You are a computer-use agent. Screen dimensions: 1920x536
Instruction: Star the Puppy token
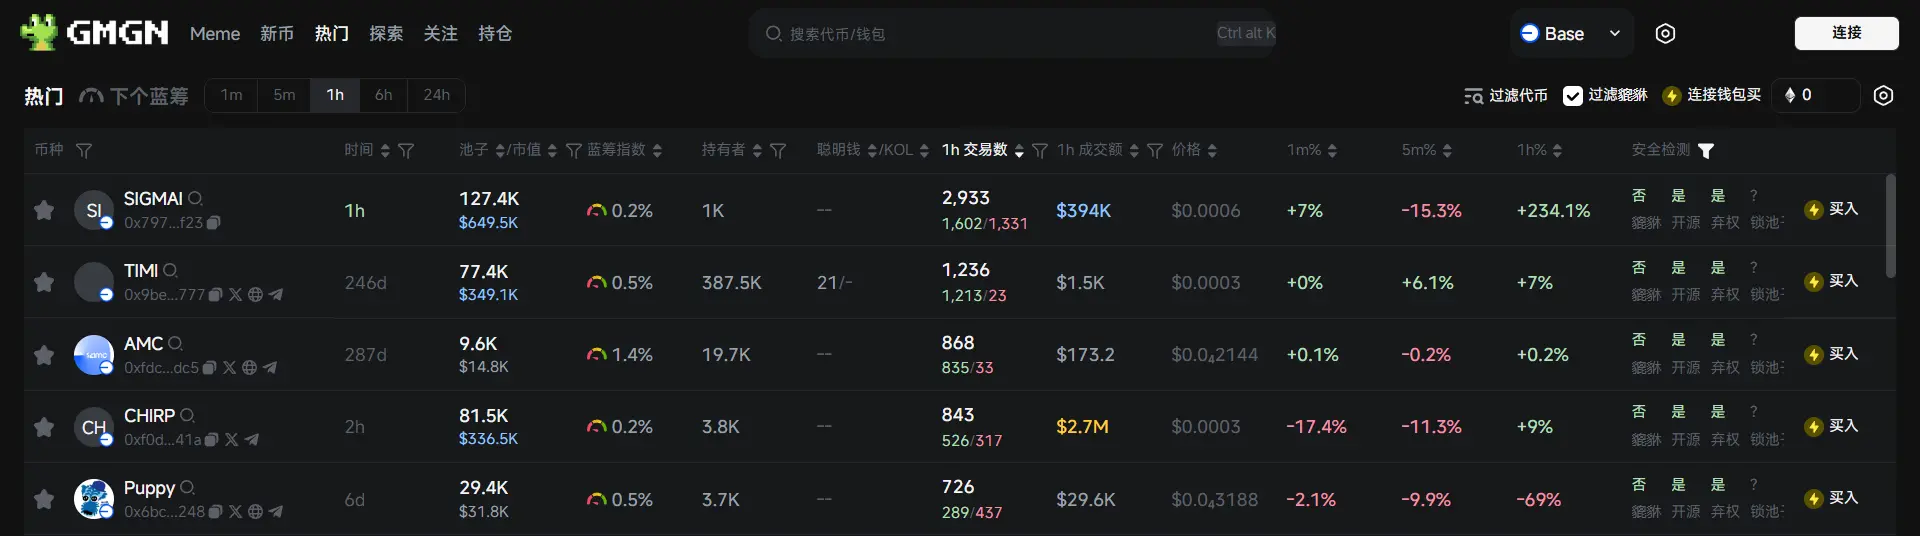[x=44, y=499]
